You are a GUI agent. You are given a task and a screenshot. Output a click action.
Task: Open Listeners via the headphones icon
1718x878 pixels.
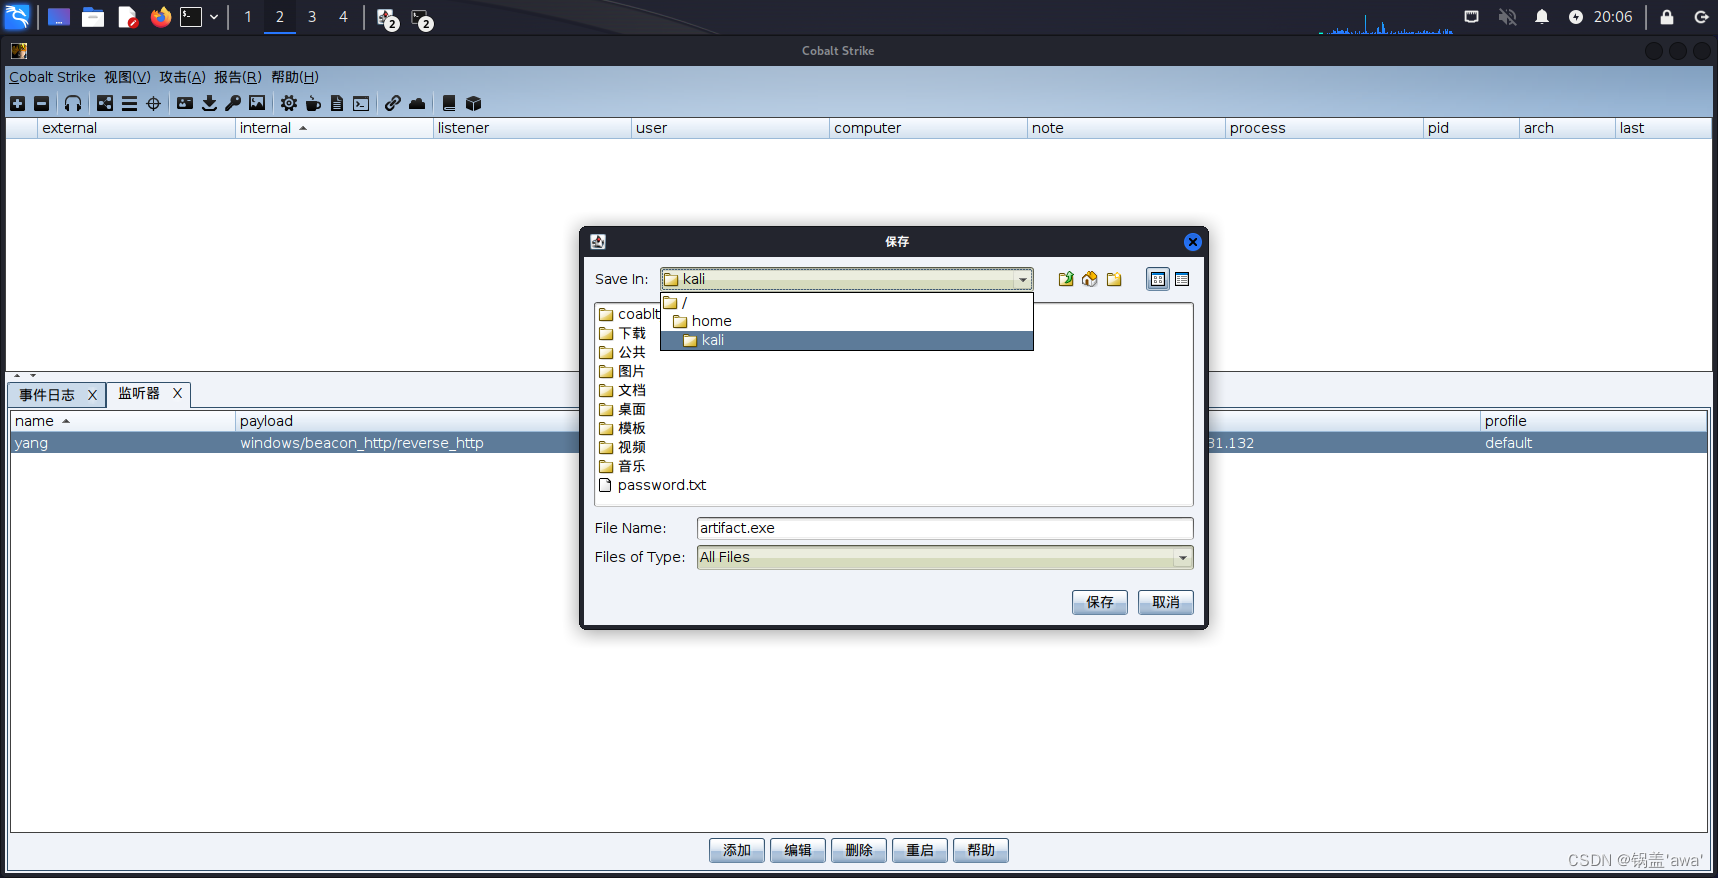(x=73, y=103)
